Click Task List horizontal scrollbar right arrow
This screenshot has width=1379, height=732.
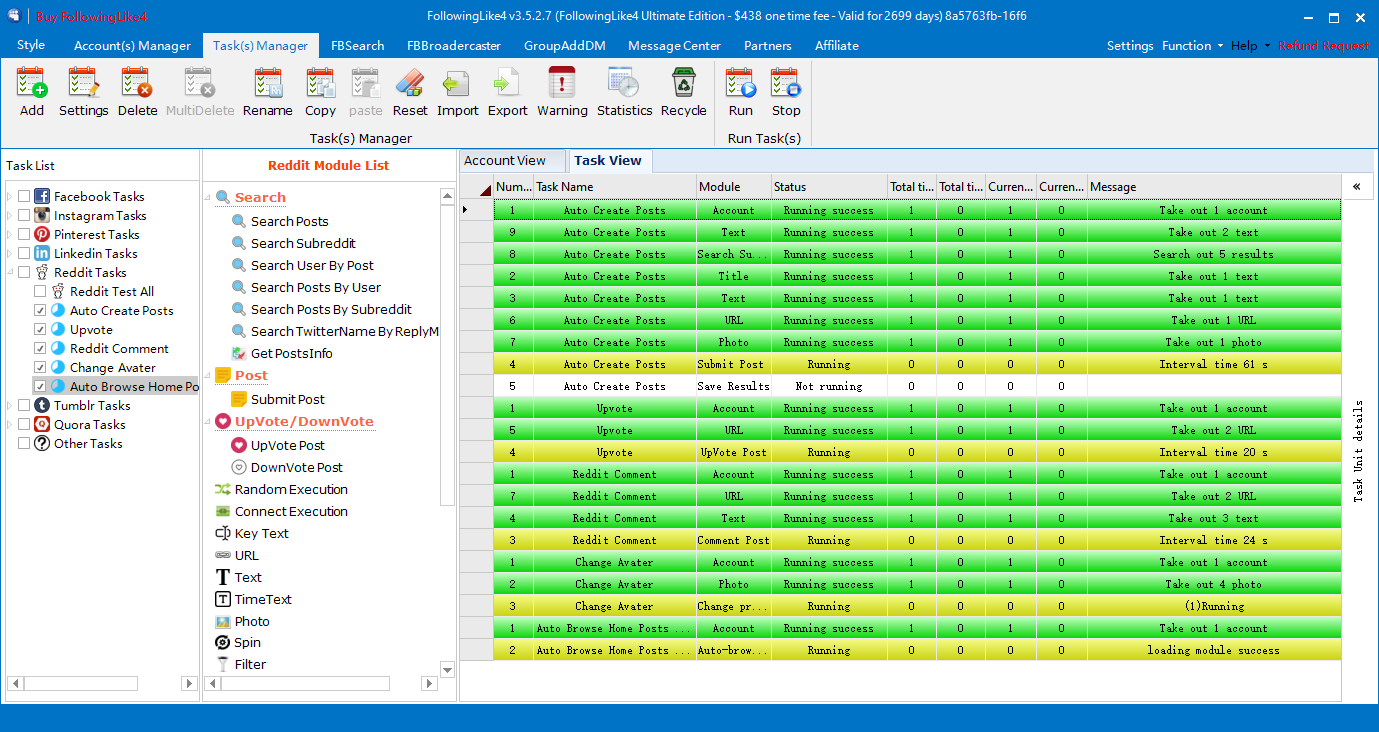point(189,683)
